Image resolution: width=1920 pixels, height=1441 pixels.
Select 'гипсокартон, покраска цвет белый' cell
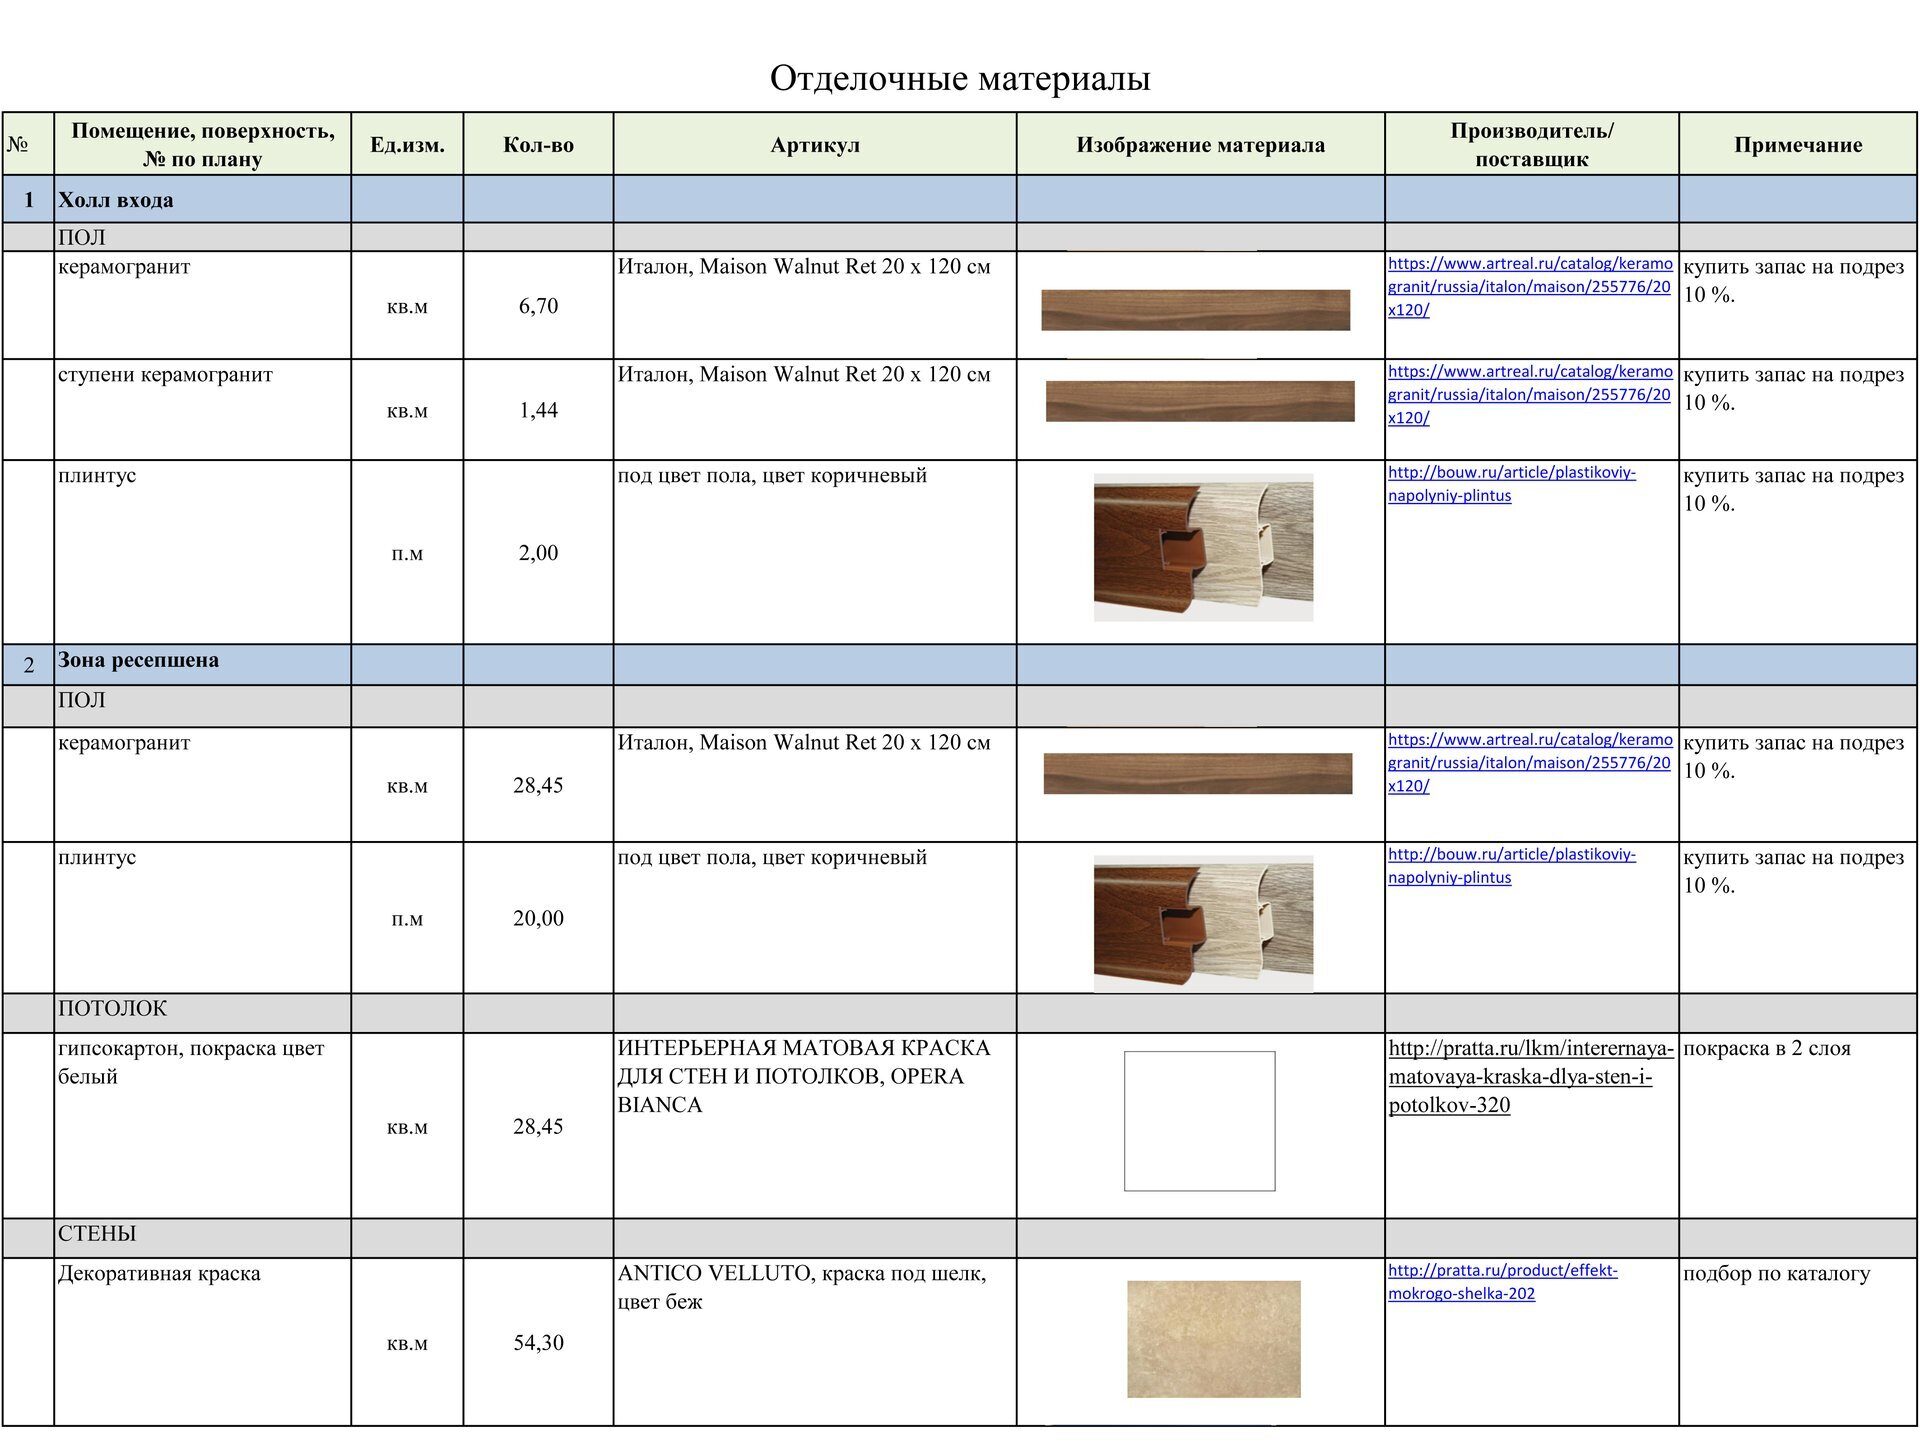pyautogui.click(x=203, y=1125)
